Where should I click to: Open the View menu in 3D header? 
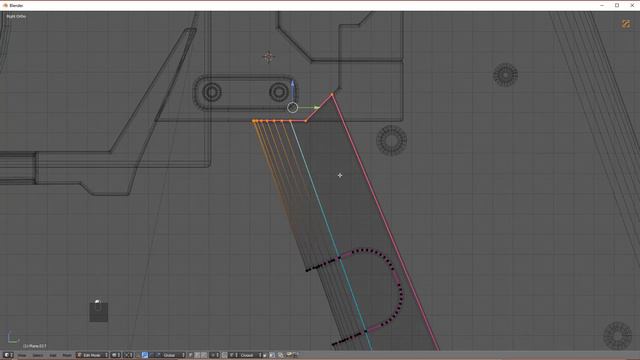pyautogui.click(x=22, y=356)
